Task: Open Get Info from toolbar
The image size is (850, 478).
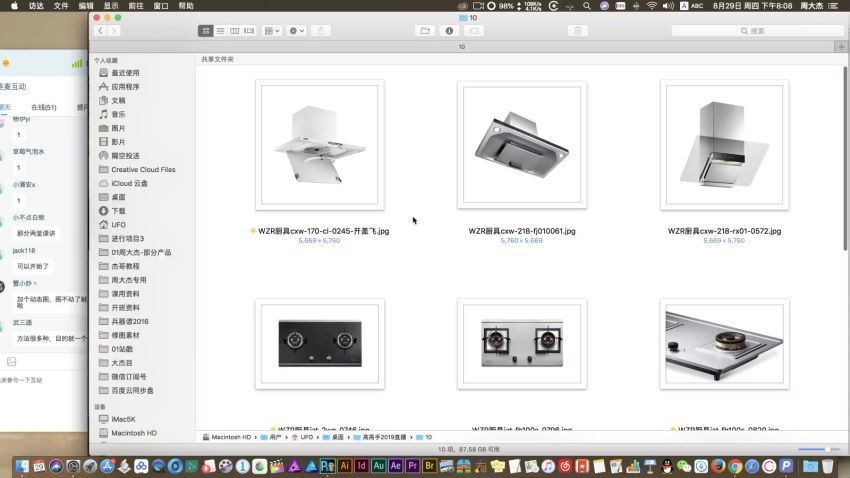Action: pos(449,31)
